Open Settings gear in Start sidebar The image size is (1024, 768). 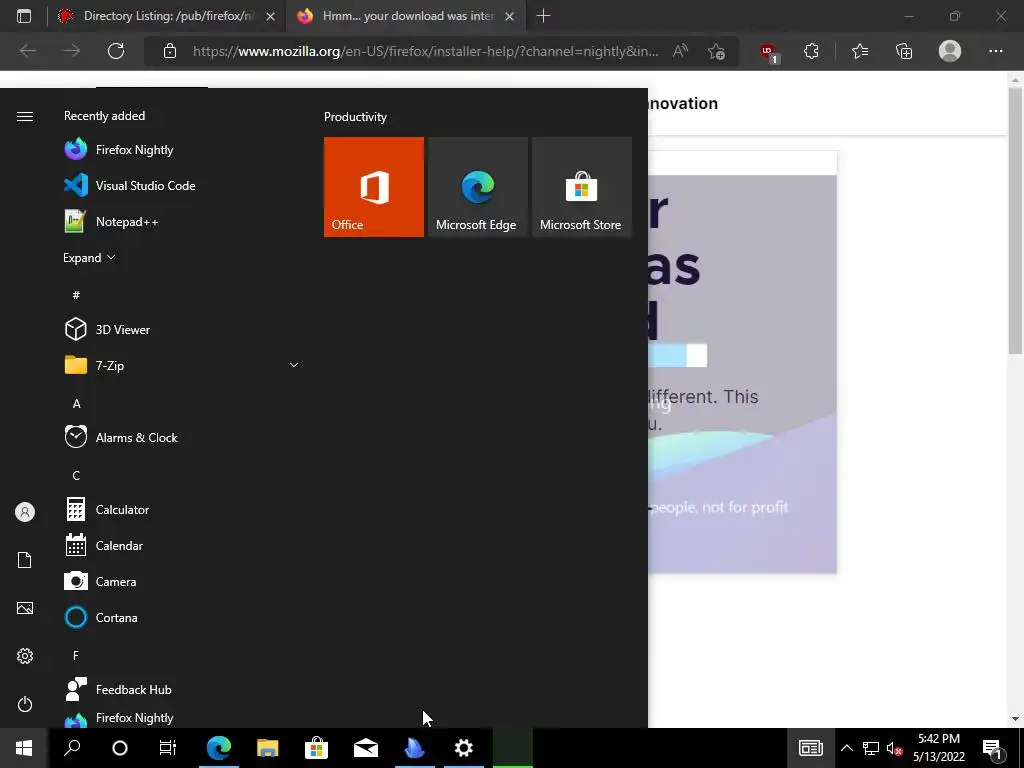25,656
